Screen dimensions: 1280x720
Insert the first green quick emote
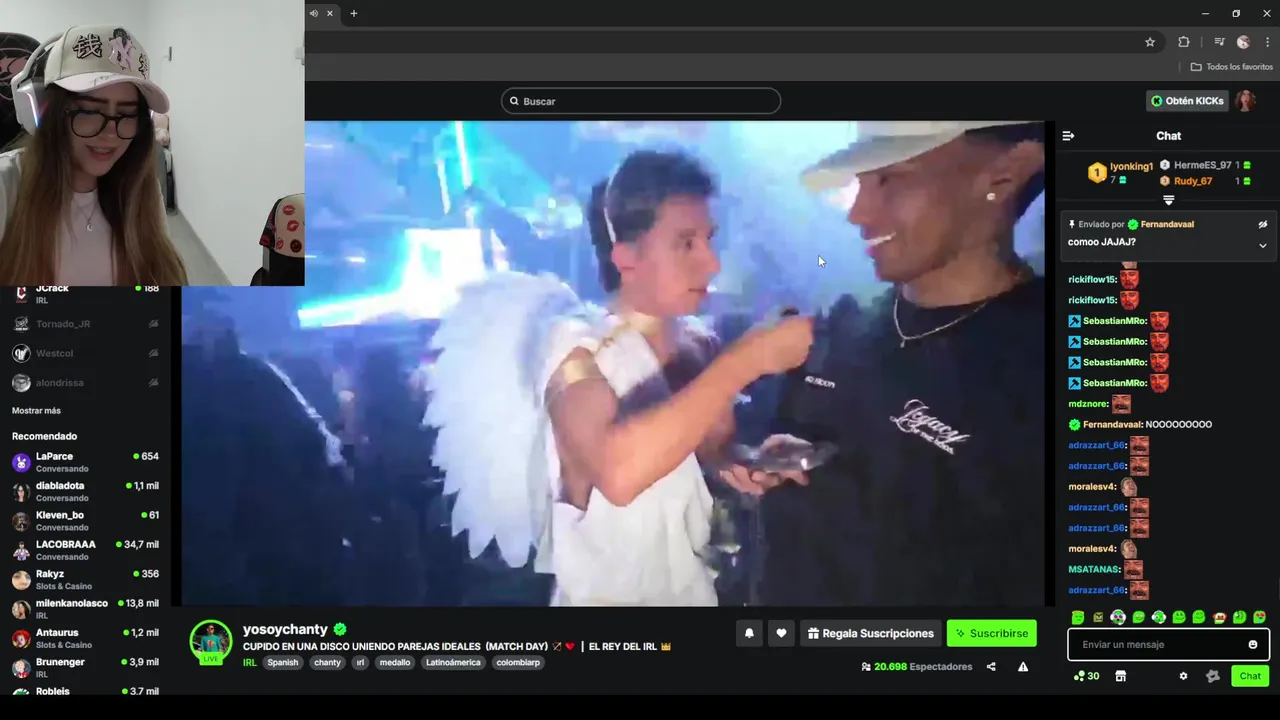coord(1078,617)
